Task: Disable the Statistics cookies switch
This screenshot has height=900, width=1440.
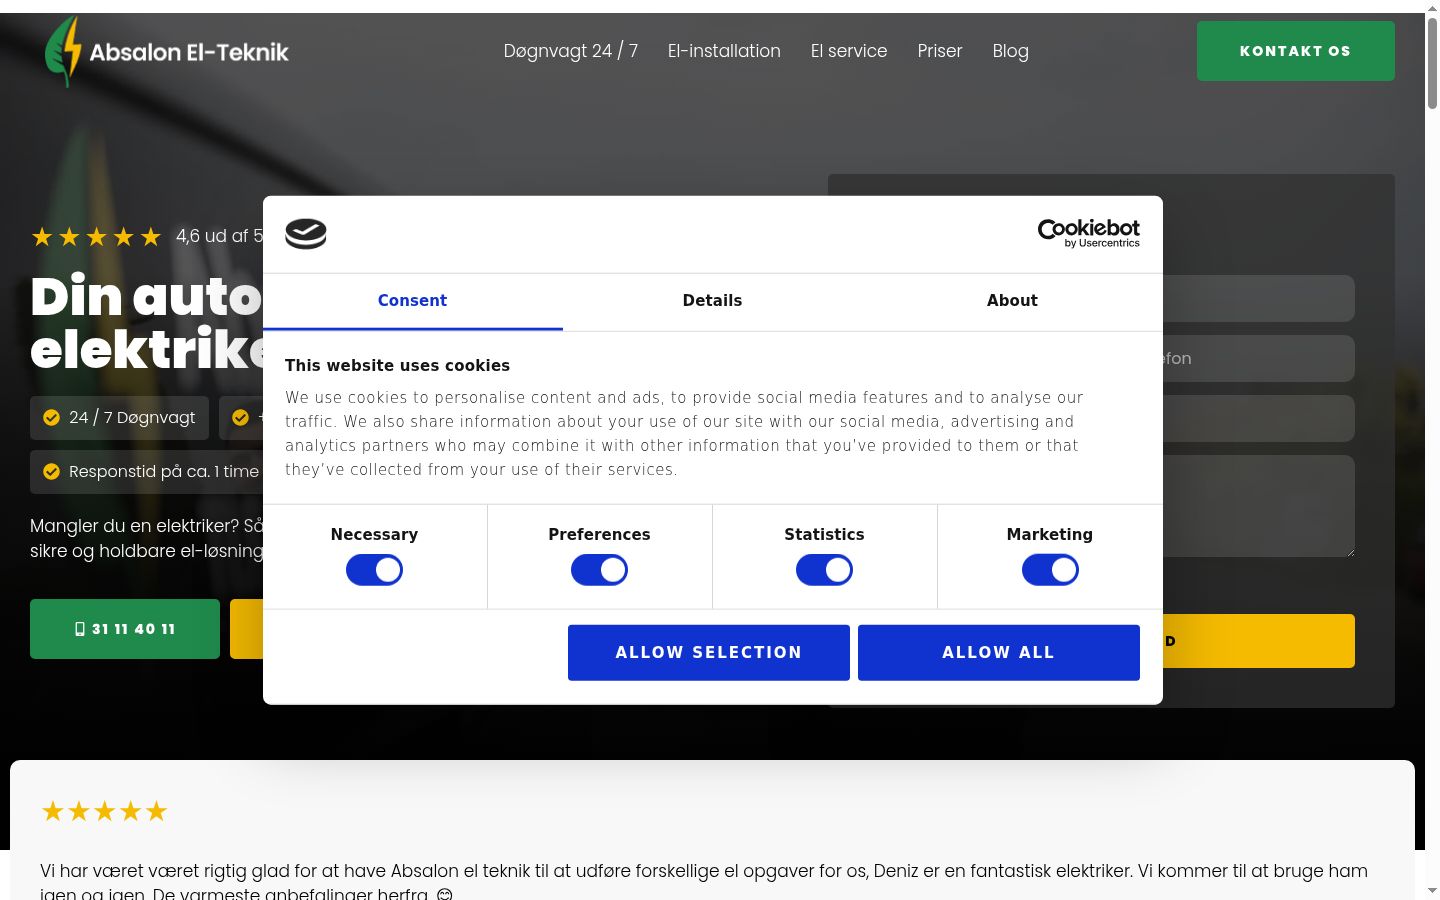Action: click(x=824, y=570)
